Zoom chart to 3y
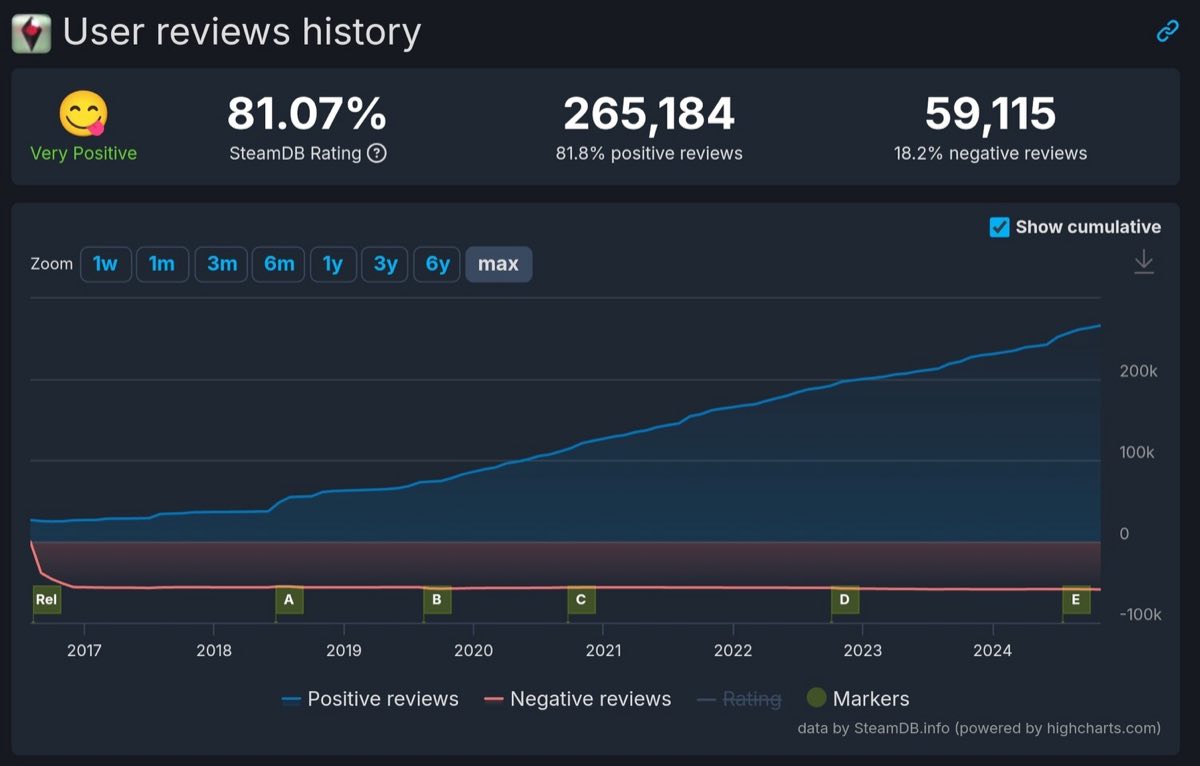The width and height of the screenshot is (1200, 766). [x=385, y=264]
